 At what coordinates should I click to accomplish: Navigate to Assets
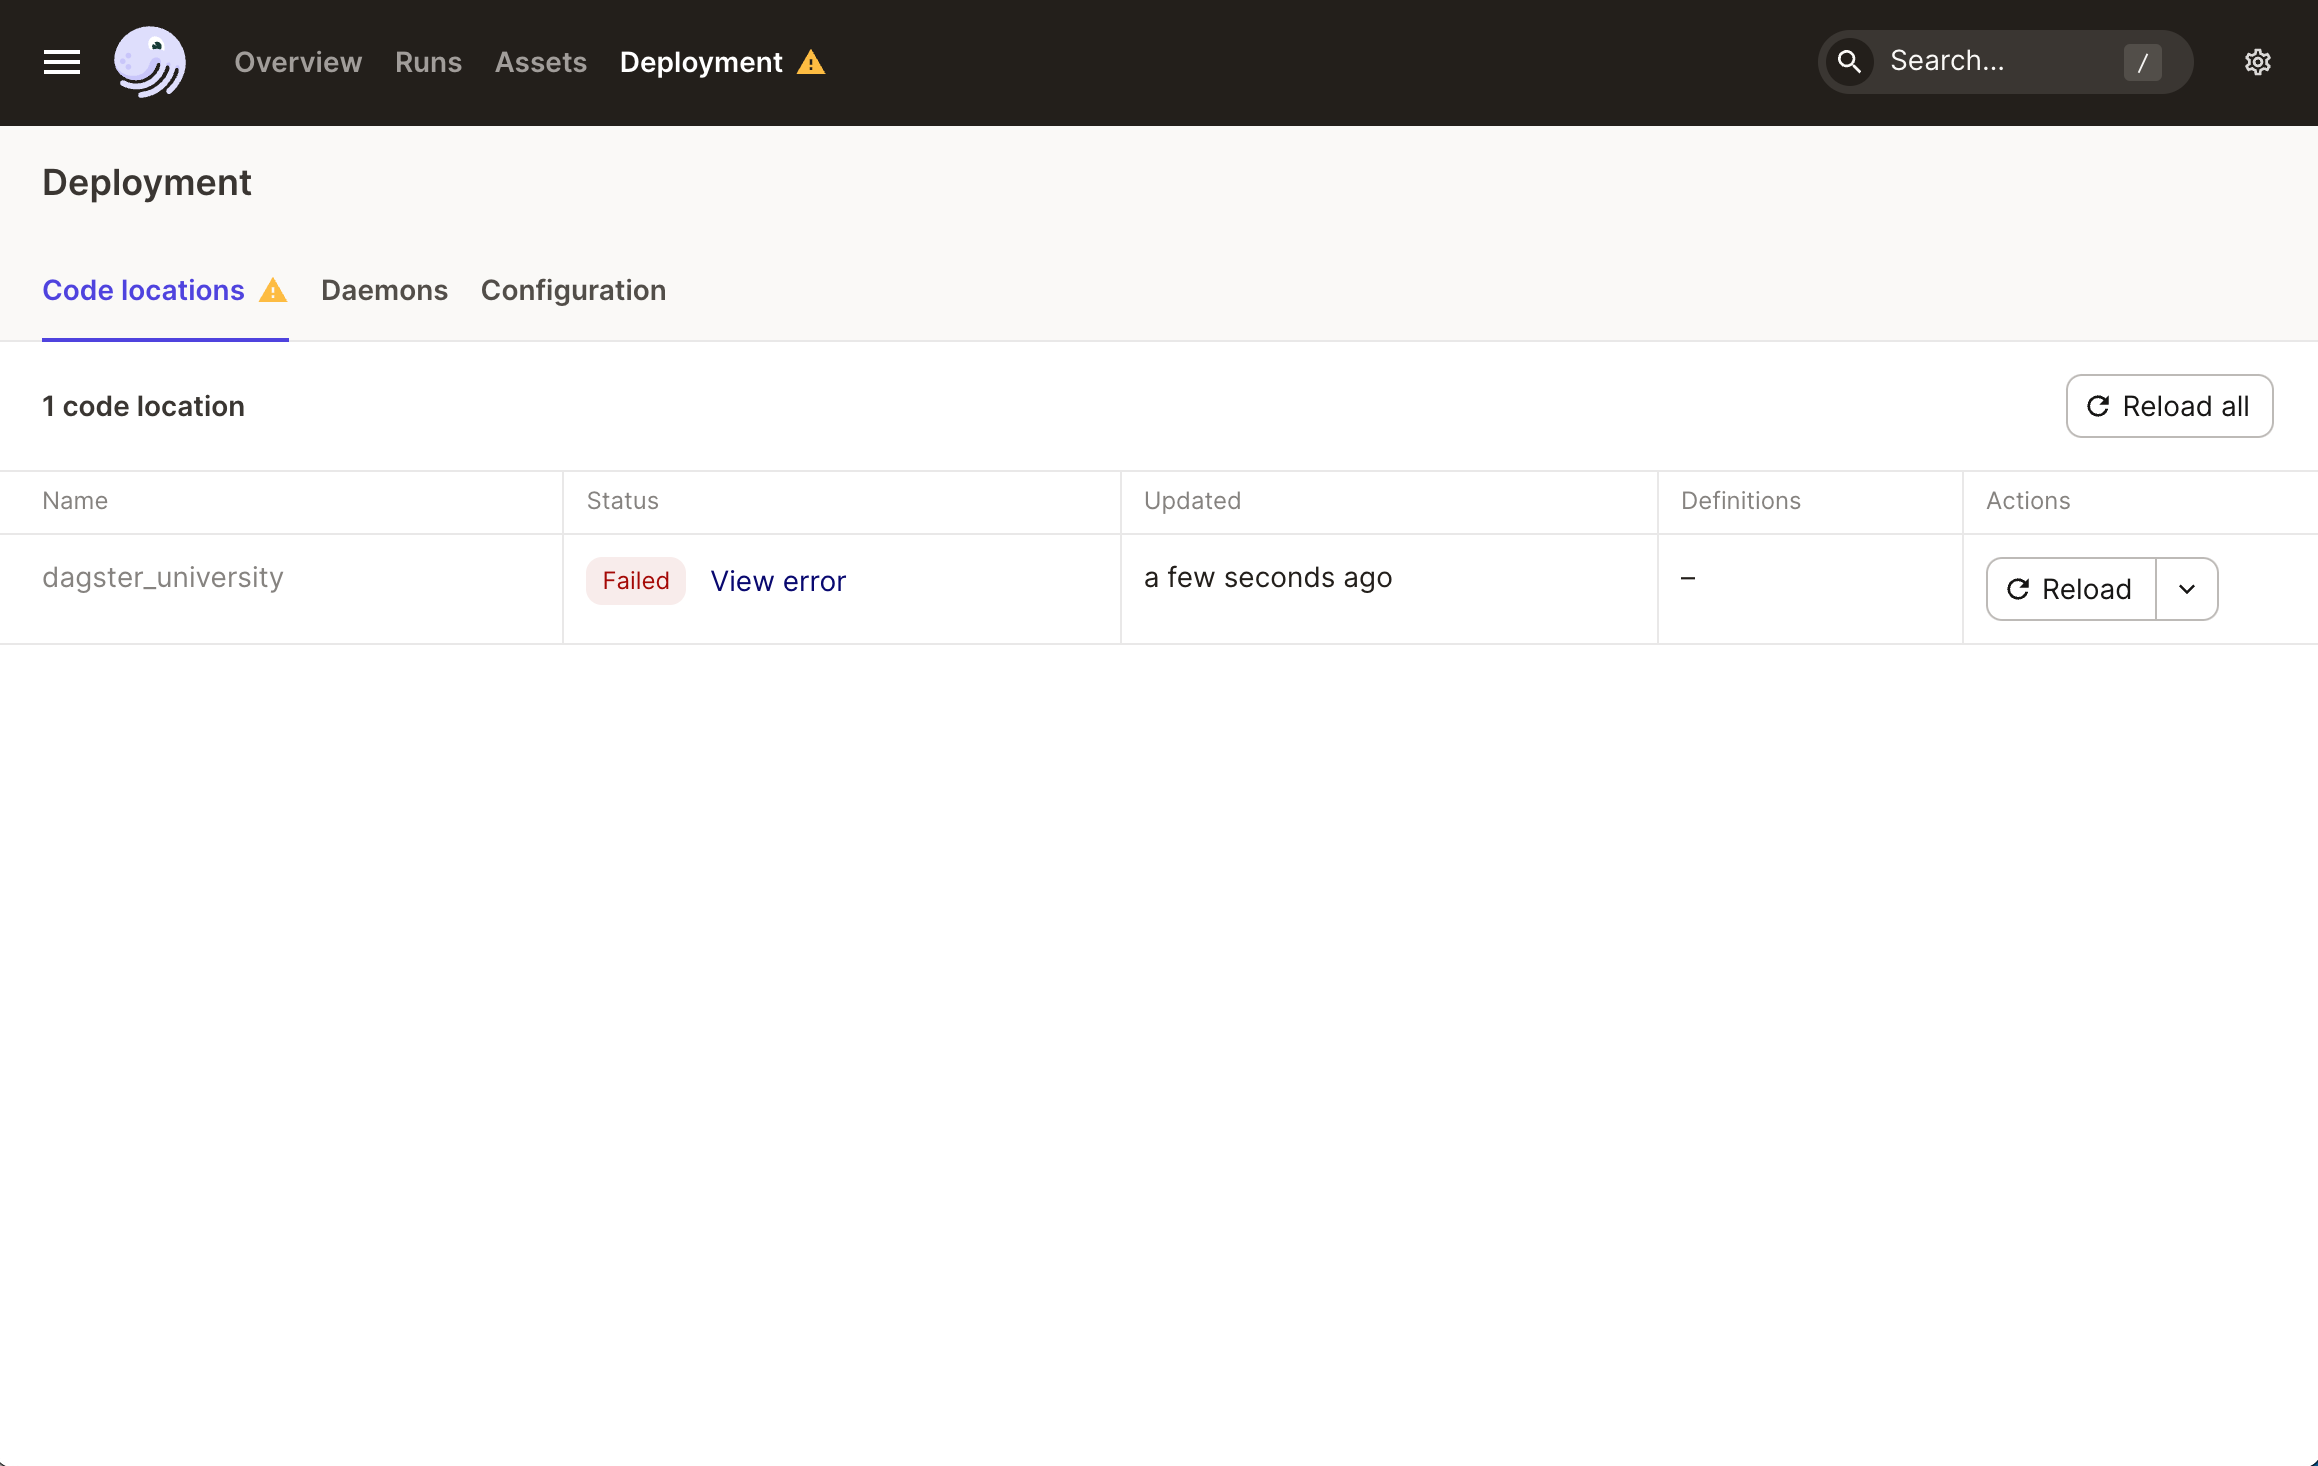point(541,62)
